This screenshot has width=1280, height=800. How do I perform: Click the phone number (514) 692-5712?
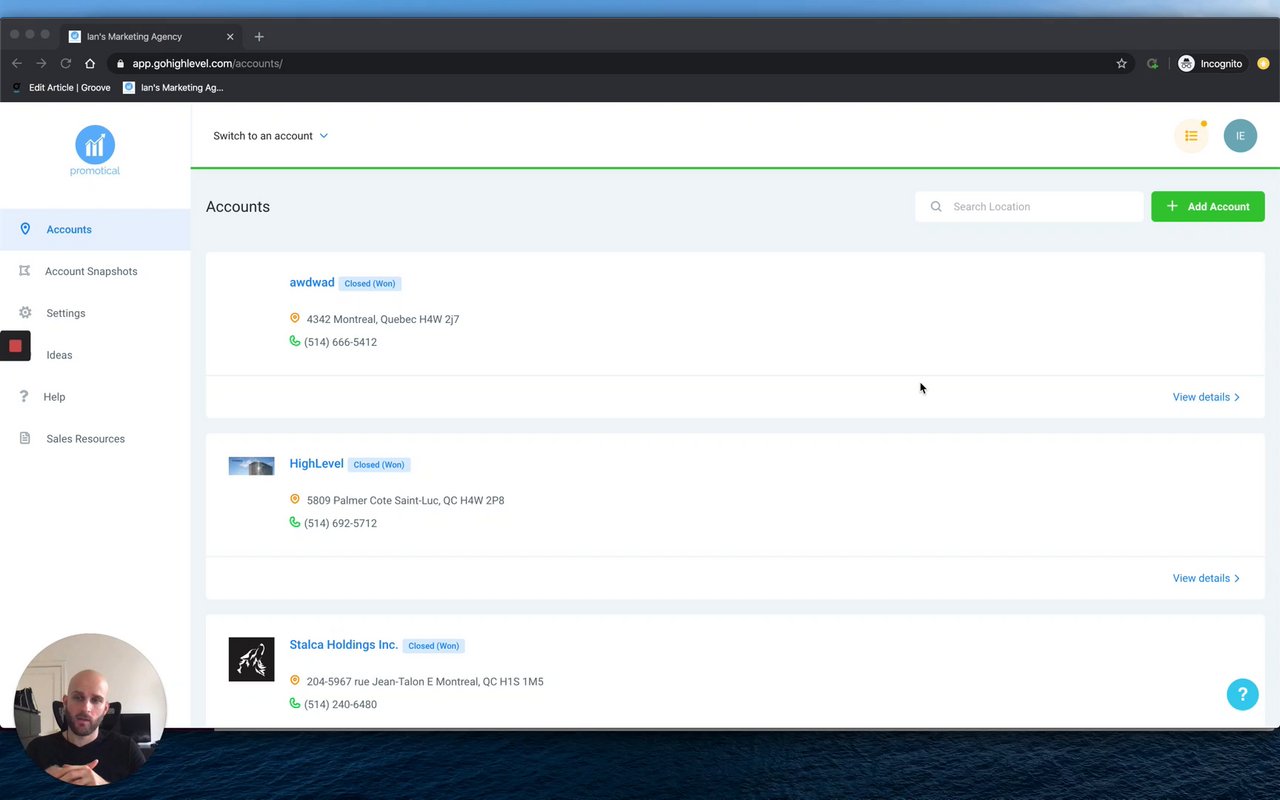[x=340, y=523]
